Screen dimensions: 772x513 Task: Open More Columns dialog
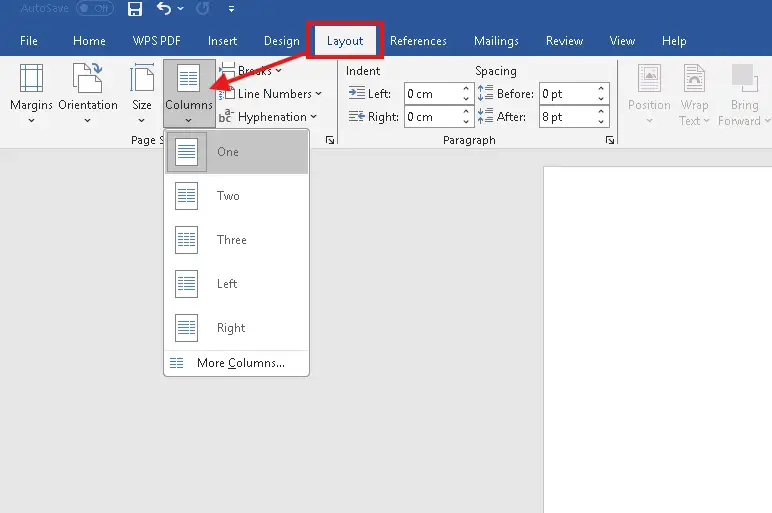(236, 363)
